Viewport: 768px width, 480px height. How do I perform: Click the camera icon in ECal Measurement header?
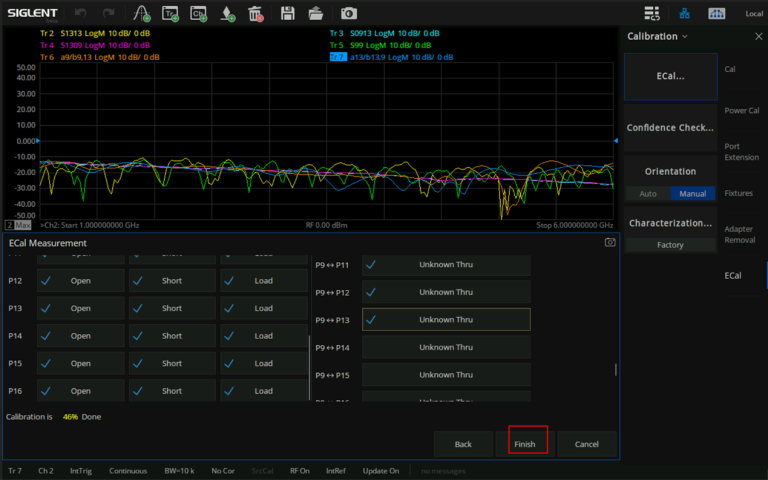point(610,243)
